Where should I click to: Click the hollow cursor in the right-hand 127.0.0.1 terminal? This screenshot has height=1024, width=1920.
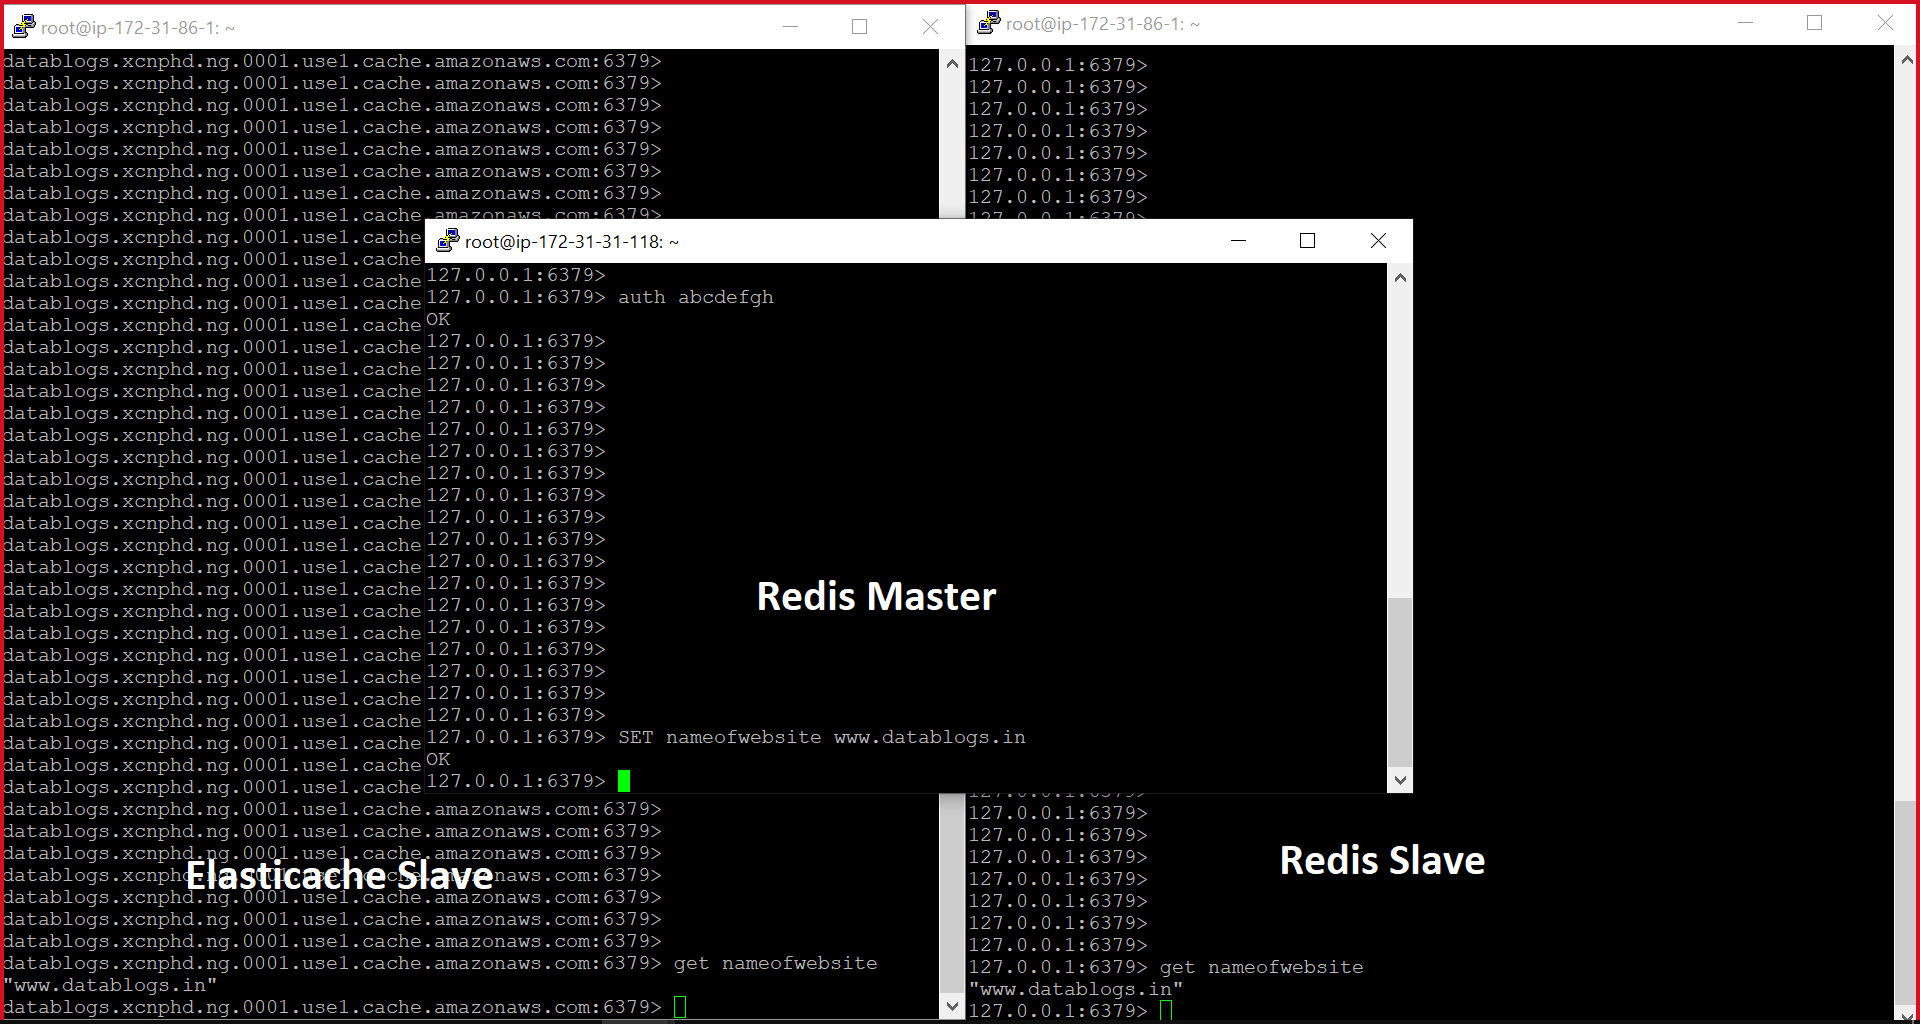(1166, 1011)
